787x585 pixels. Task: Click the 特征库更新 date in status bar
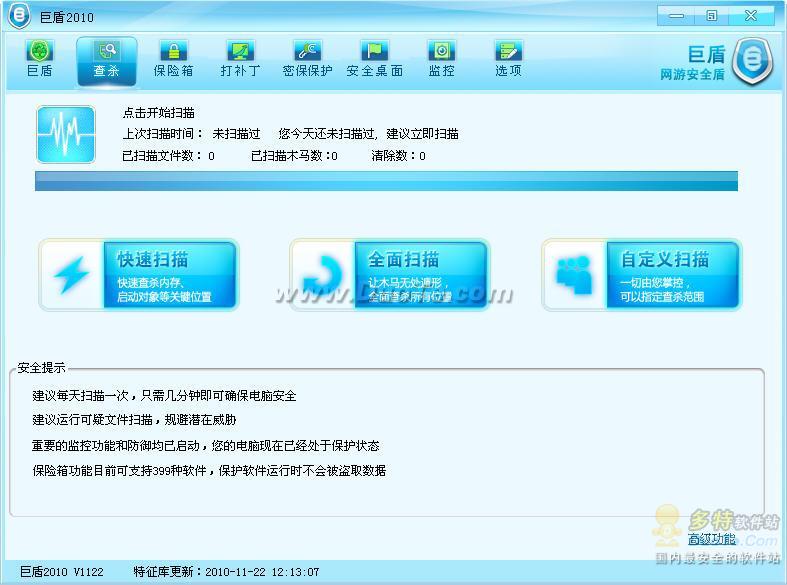click(x=226, y=572)
